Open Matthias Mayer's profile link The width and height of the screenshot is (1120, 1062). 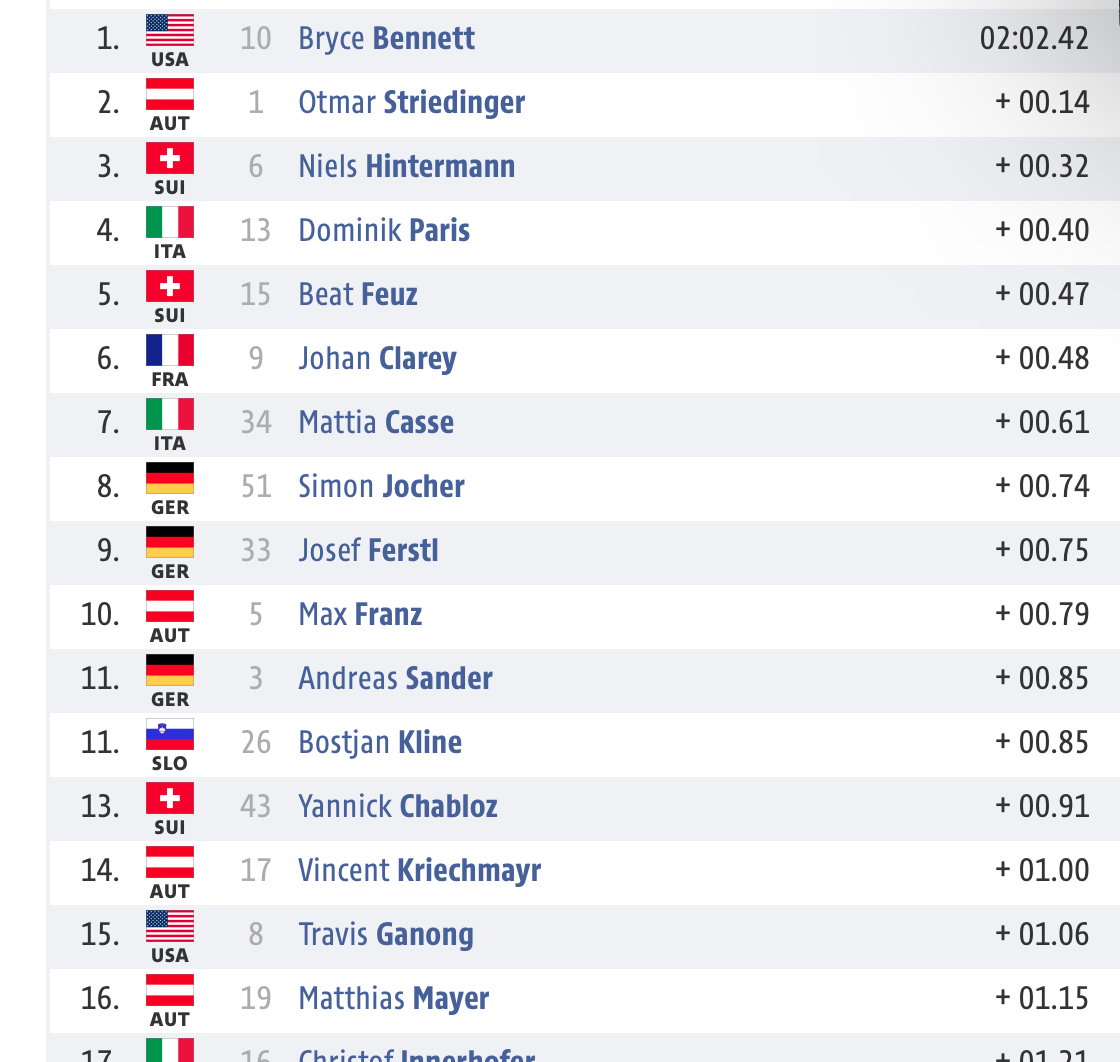point(394,998)
